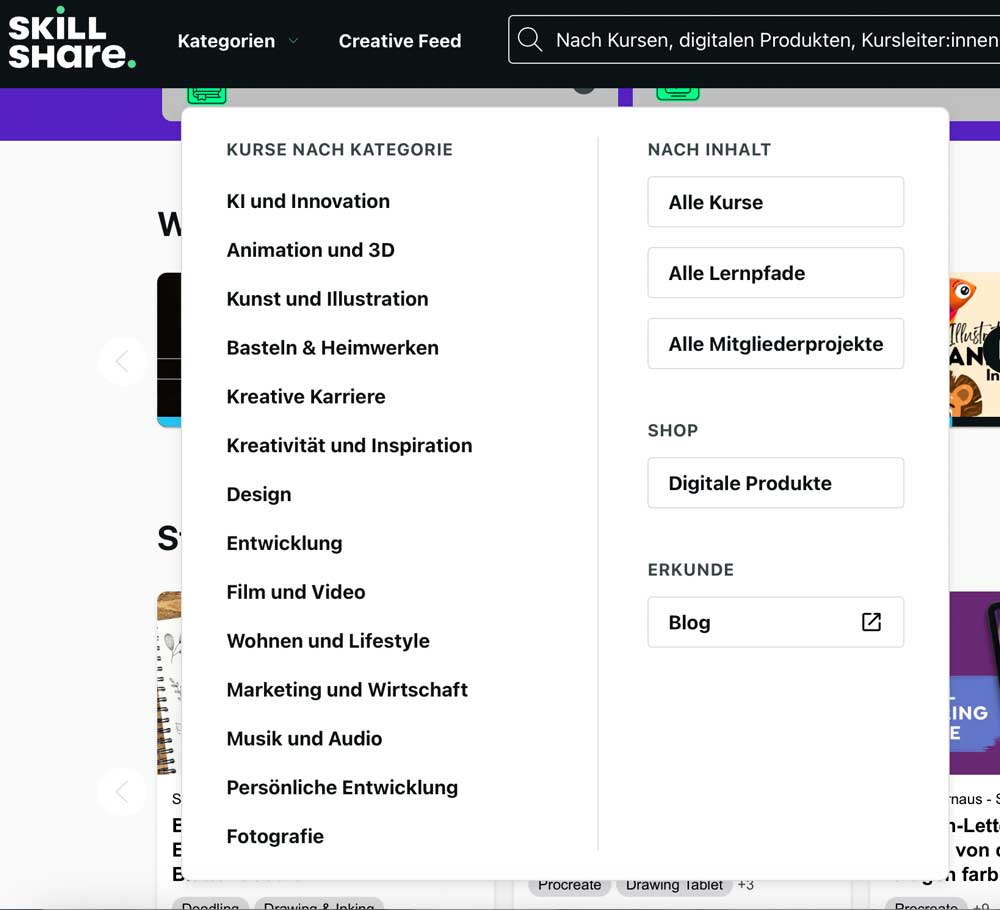Screen dimensions: 1000x910
Task: Open Kreativität und Inspiration category
Action: (x=349, y=445)
